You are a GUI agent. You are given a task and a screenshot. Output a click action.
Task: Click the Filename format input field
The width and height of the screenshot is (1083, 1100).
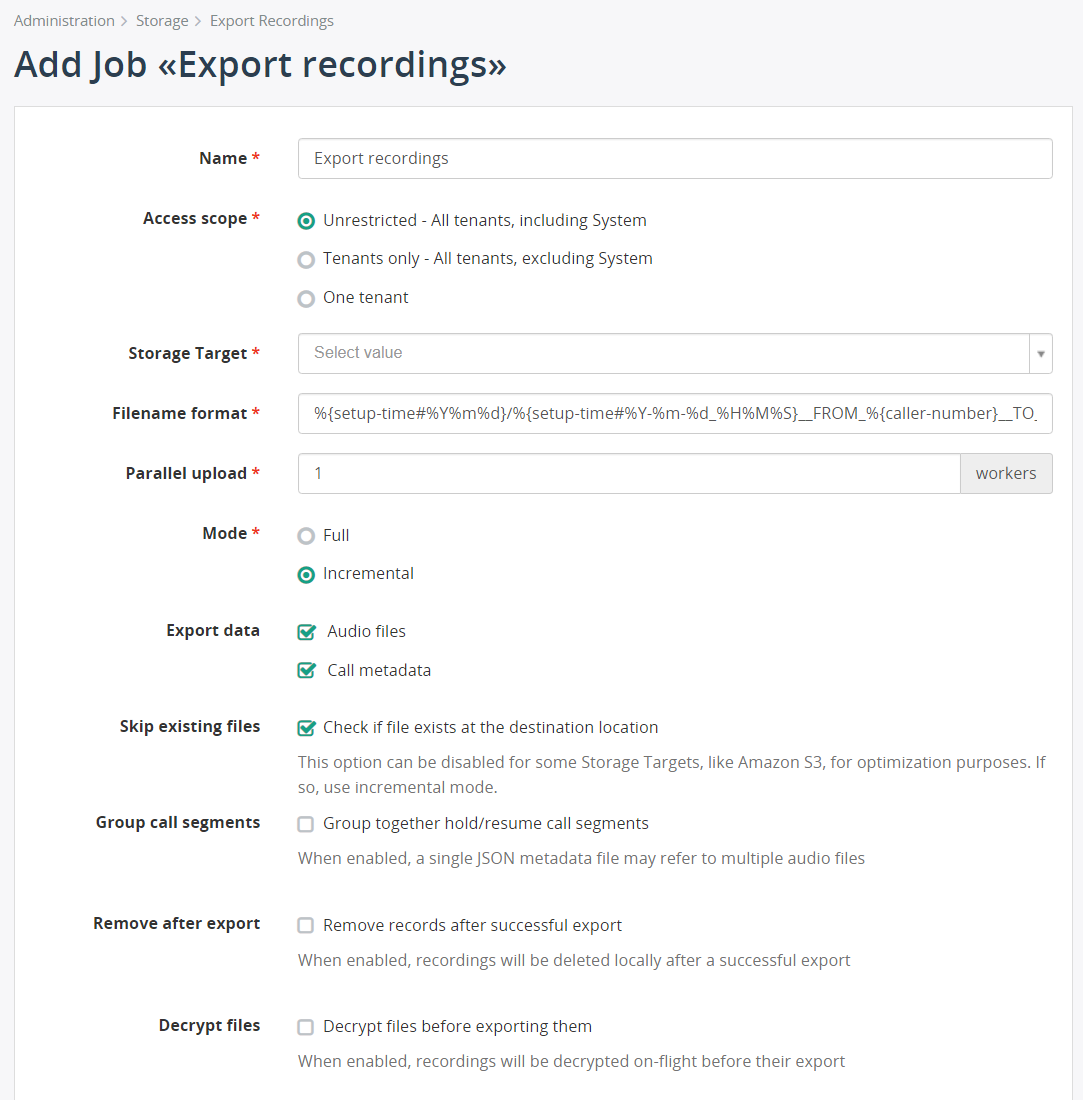[x=675, y=414]
